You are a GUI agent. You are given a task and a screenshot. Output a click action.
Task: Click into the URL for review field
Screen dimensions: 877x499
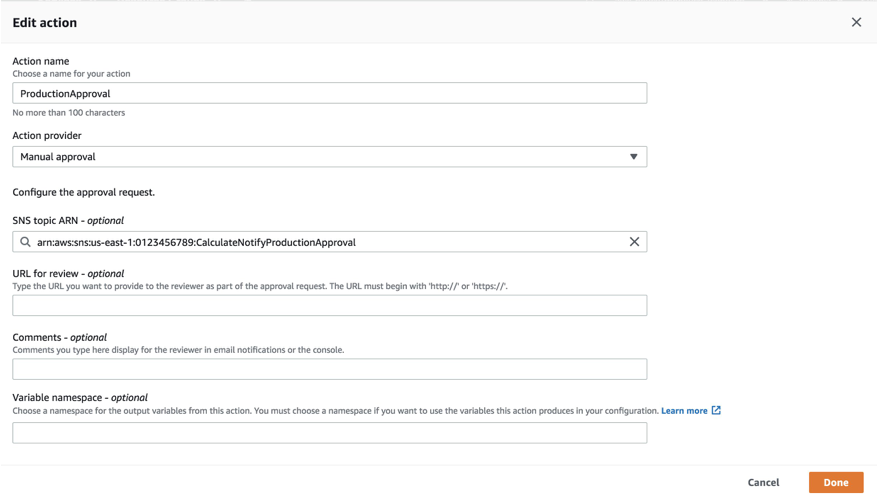329,305
